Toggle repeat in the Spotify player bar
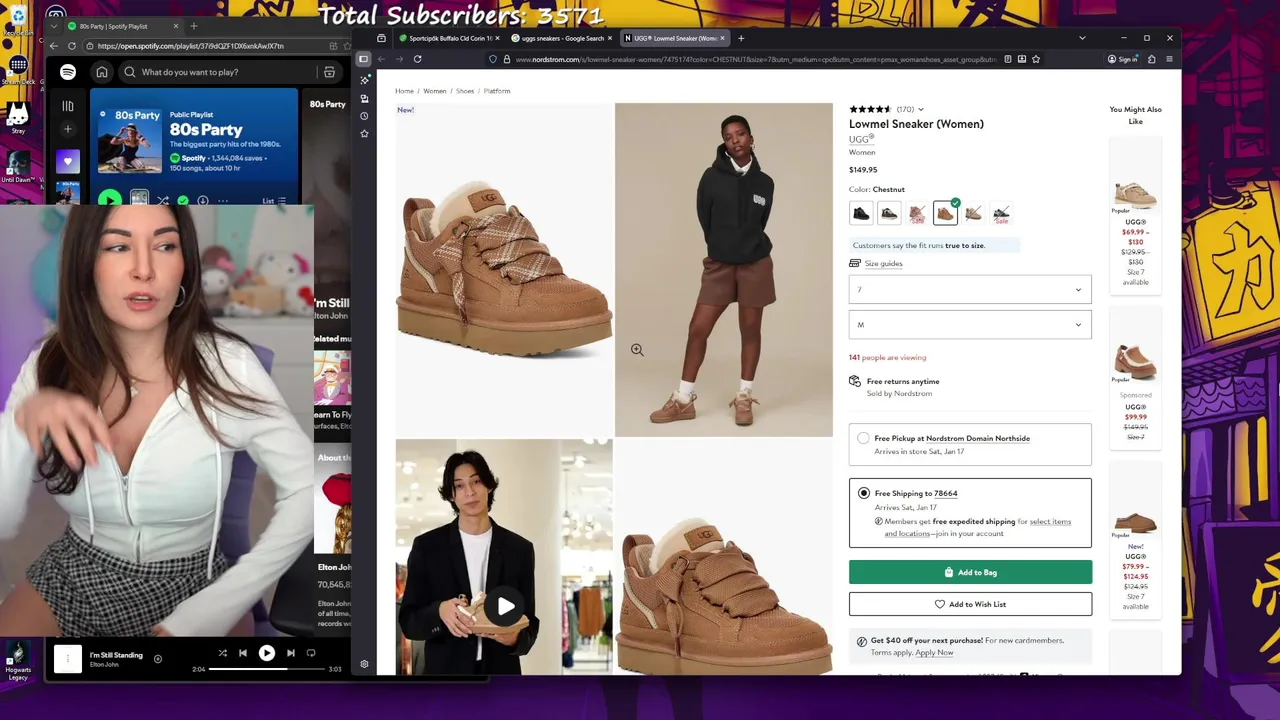The image size is (1280, 720). click(x=311, y=653)
